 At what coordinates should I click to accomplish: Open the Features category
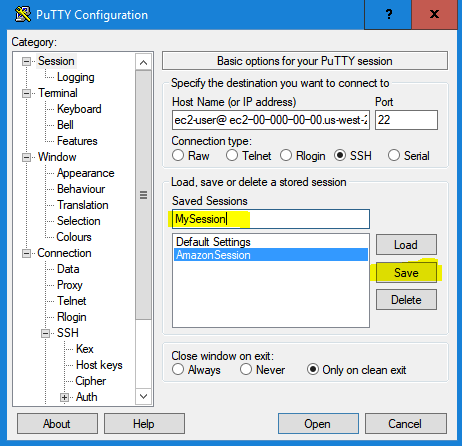[77, 141]
